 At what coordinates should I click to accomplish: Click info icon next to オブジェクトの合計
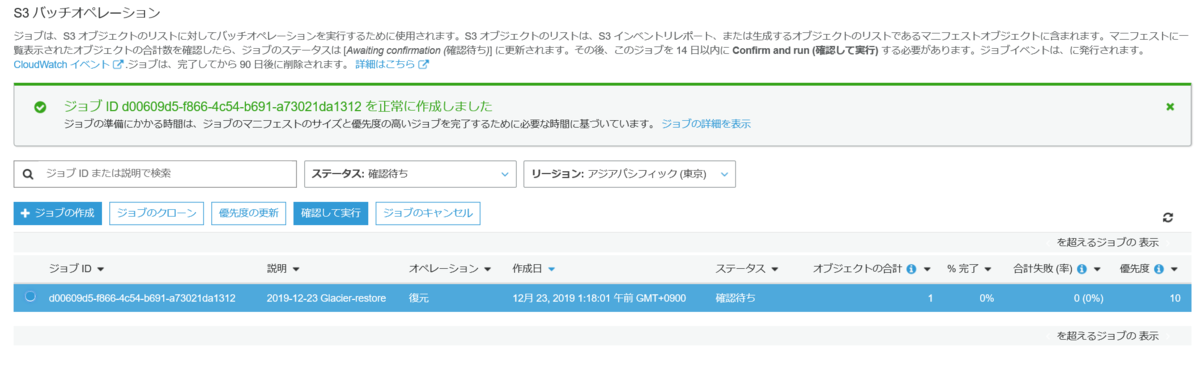[x=911, y=269]
